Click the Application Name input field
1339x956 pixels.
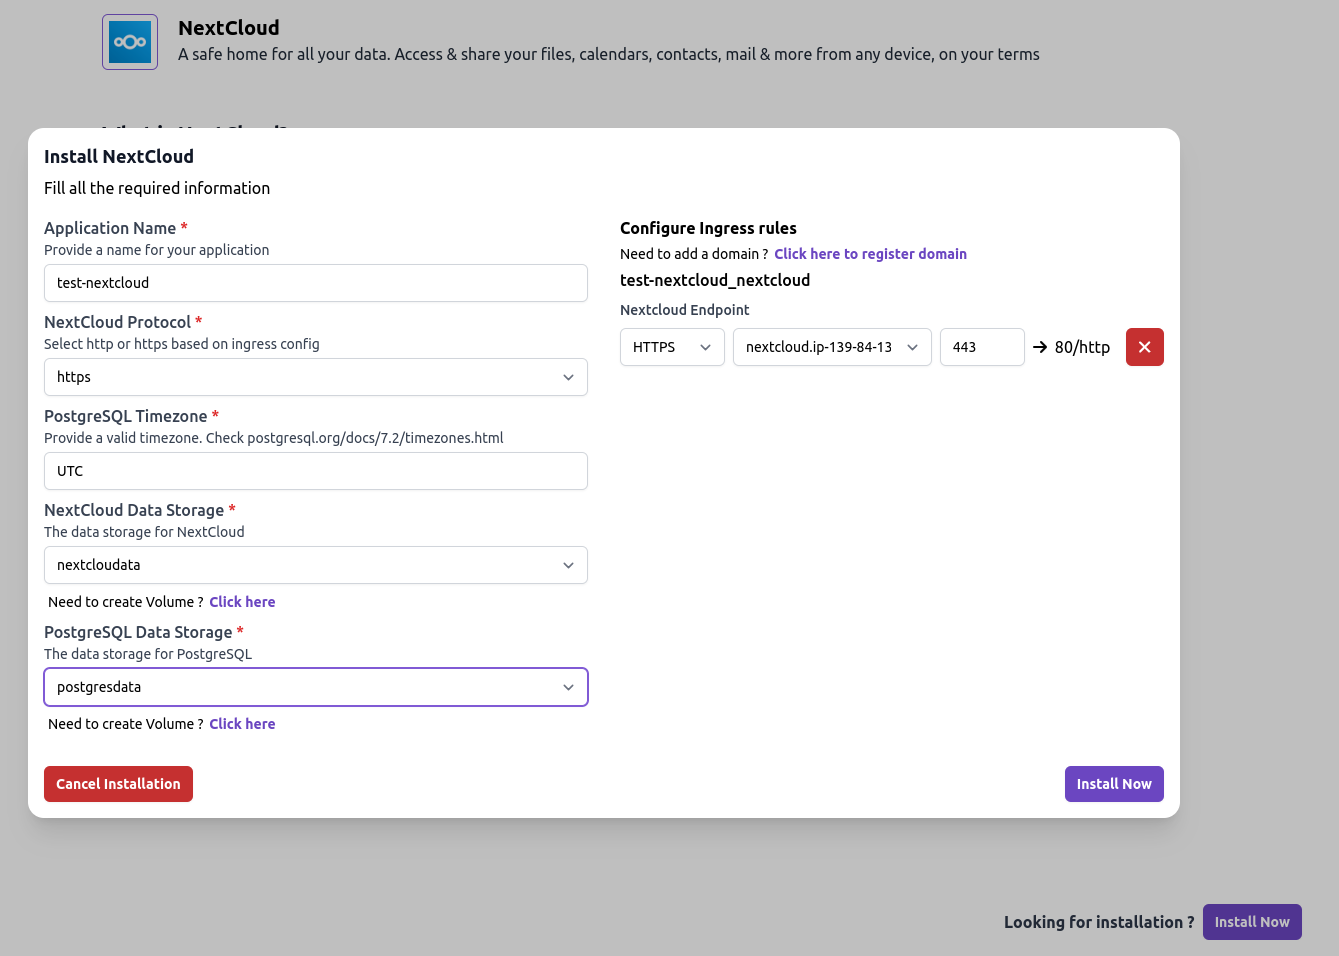(316, 283)
